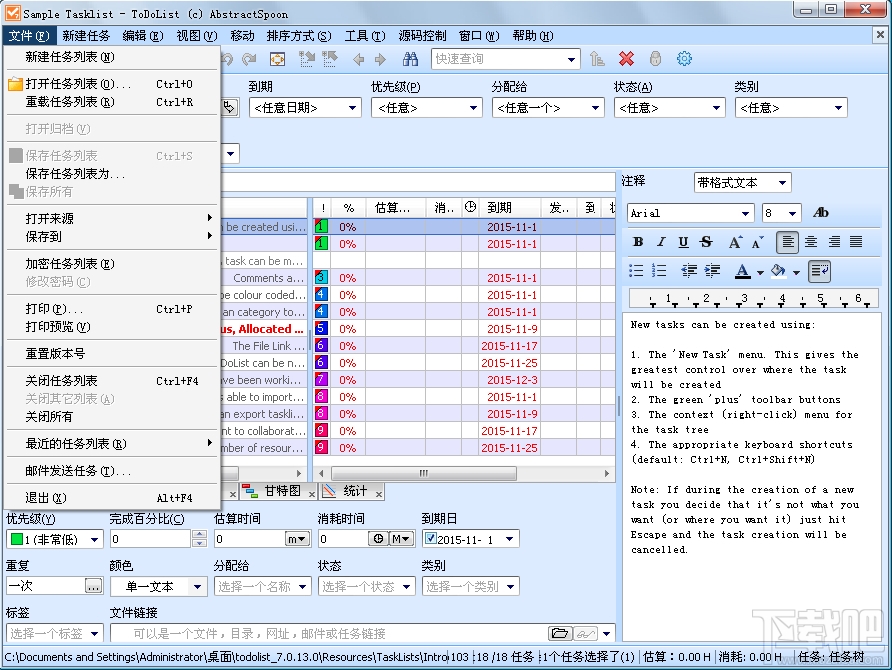
Task: Apply underline formatting to comment text
Action: (x=683, y=242)
